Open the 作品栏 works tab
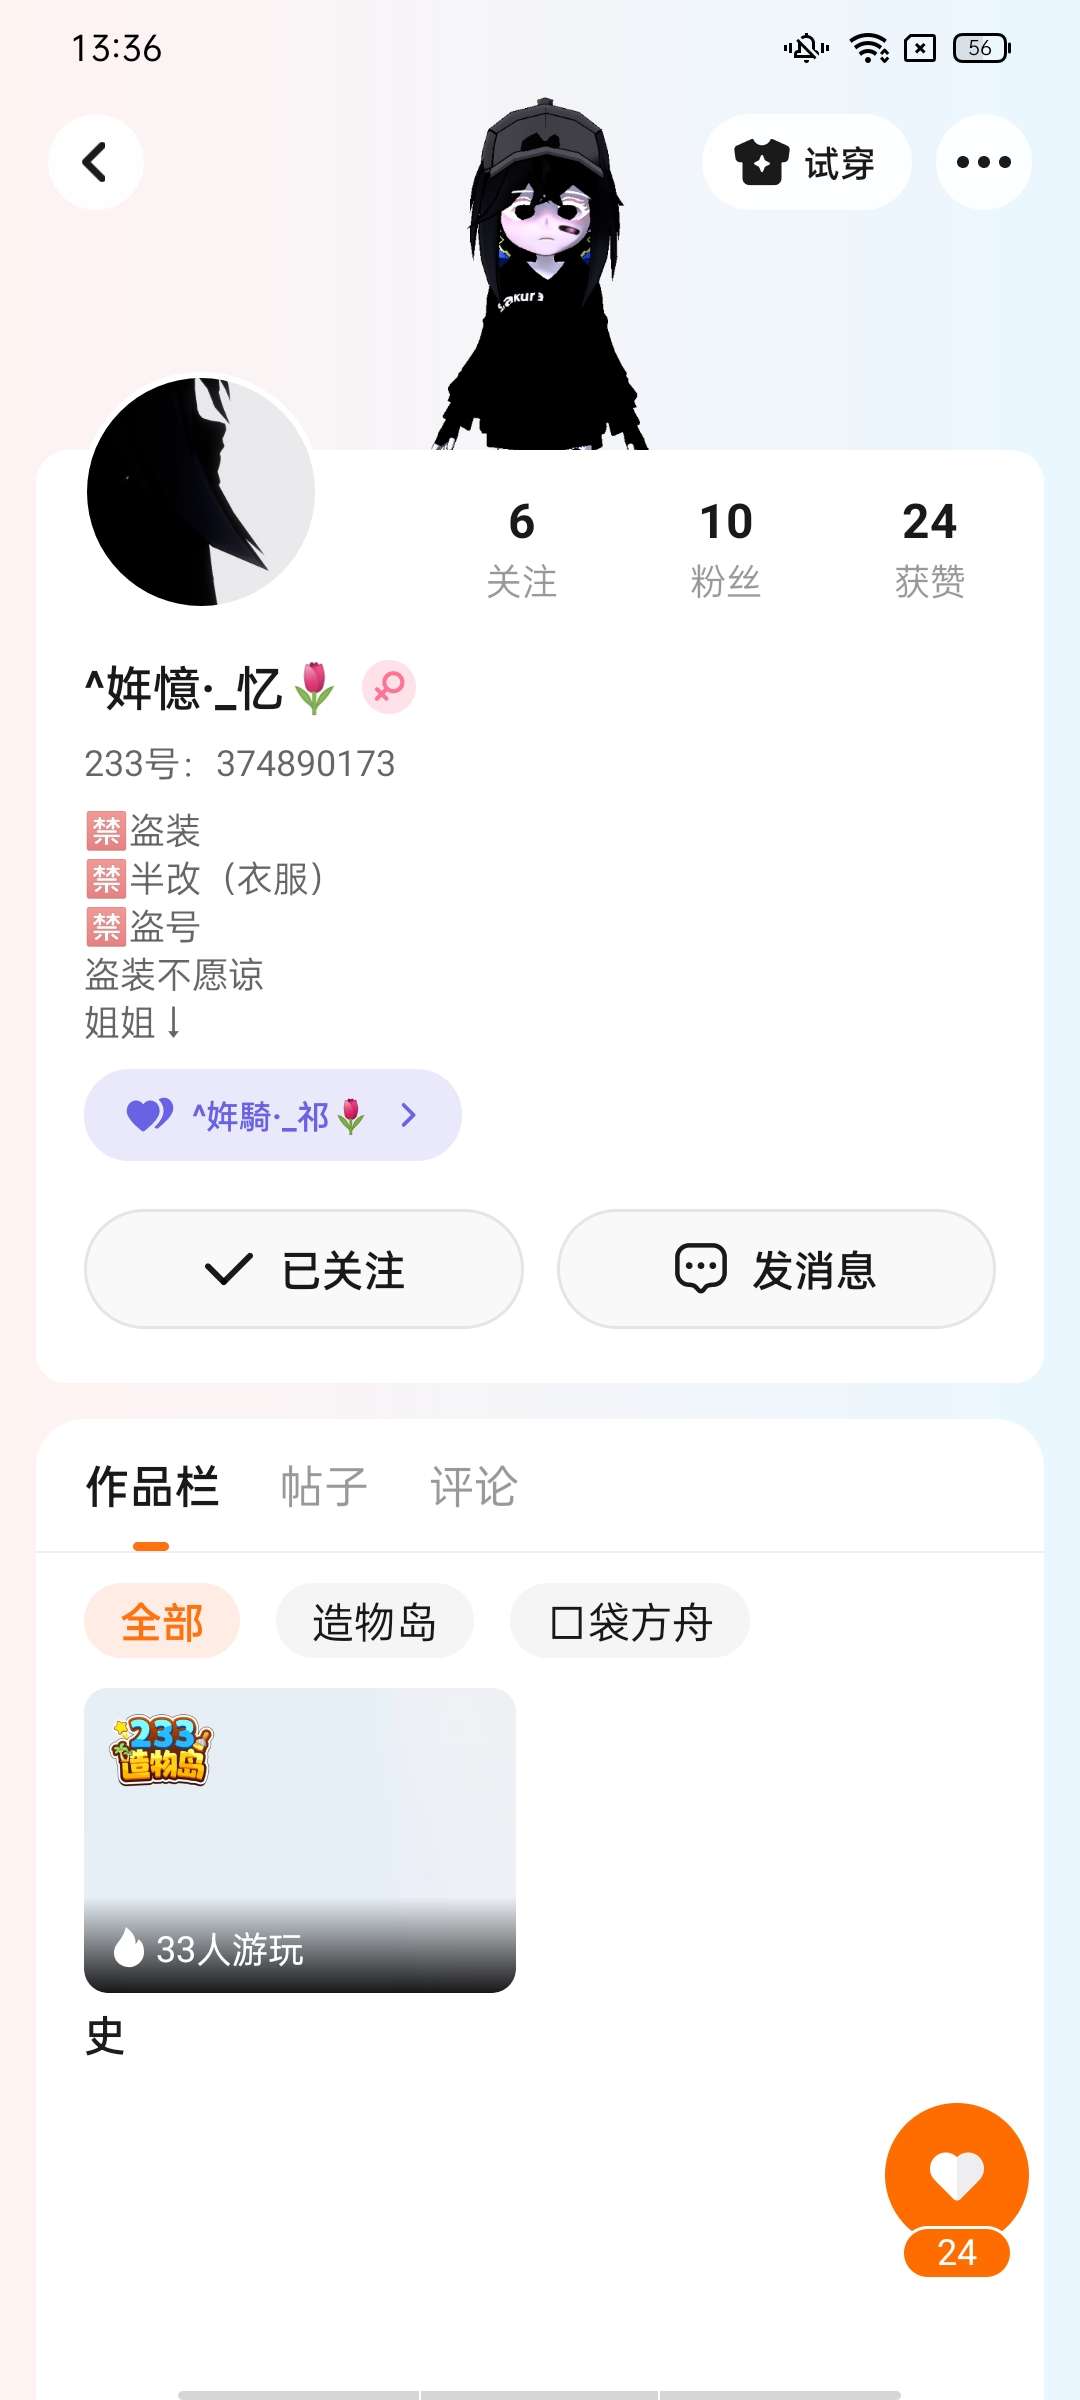This screenshot has height=2400, width=1080. click(x=152, y=1486)
